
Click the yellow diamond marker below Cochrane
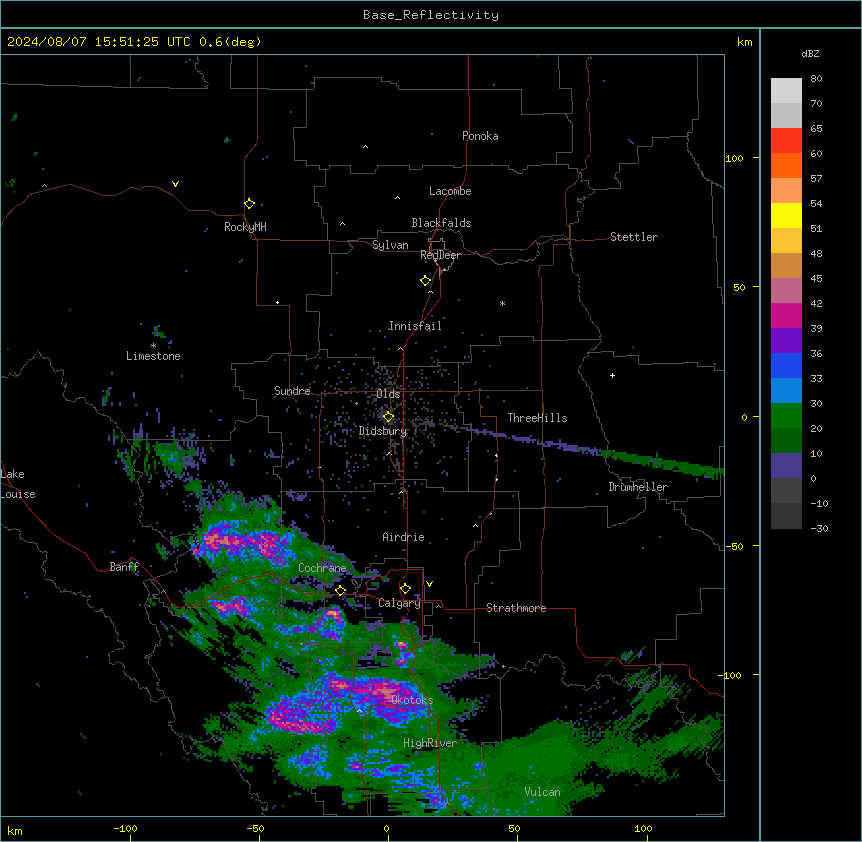pyautogui.click(x=340, y=591)
